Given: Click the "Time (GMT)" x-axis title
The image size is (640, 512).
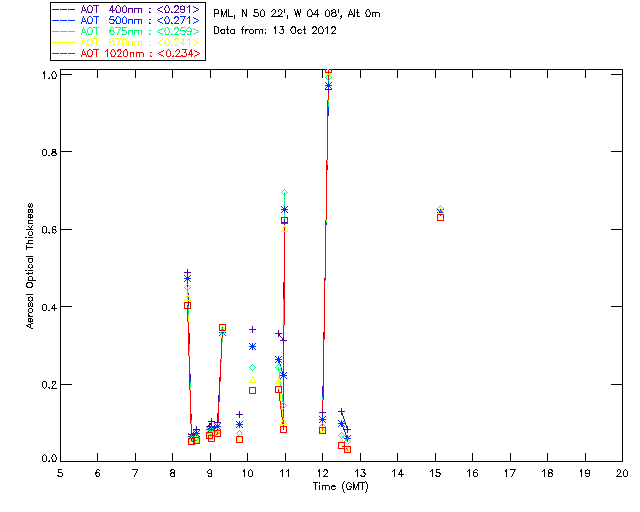Looking at the screenshot, I should tap(340, 487).
